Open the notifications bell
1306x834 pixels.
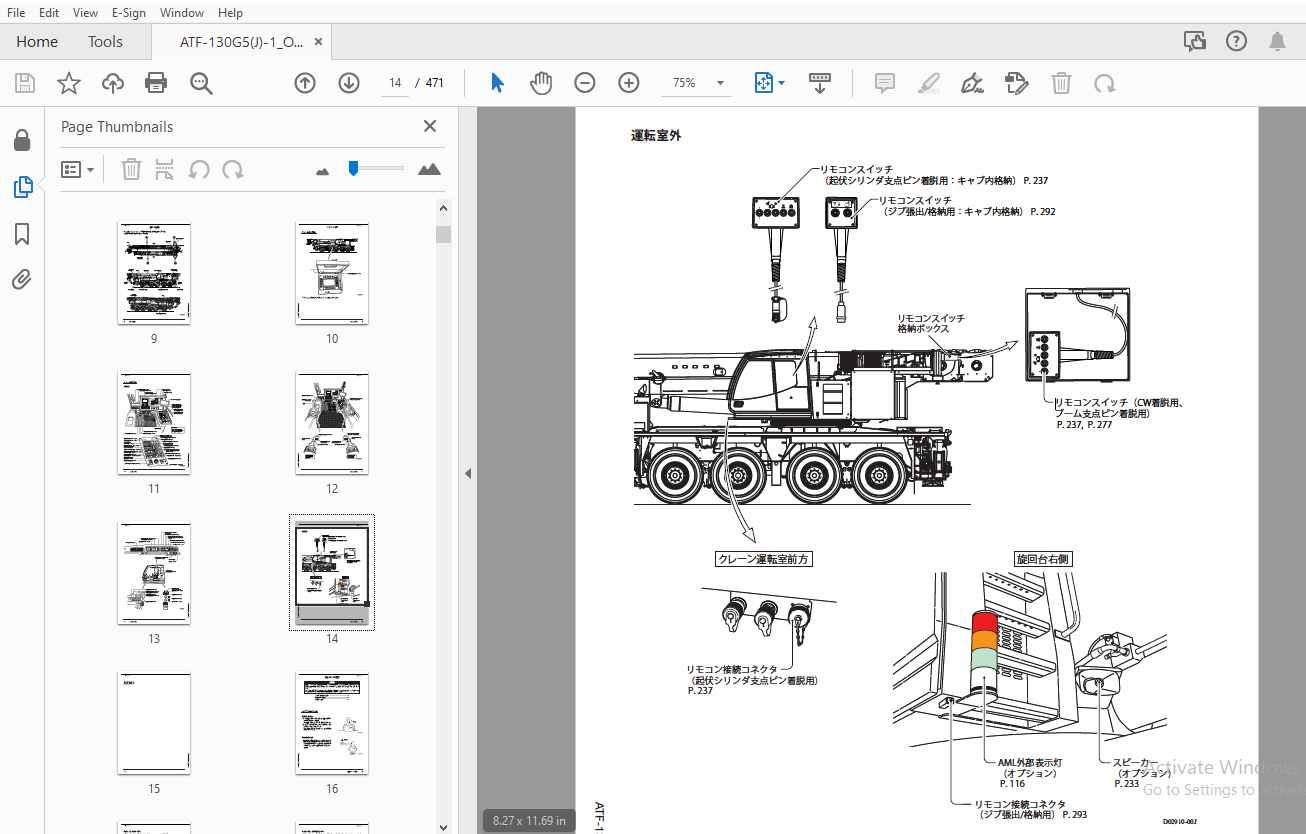[1277, 41]
